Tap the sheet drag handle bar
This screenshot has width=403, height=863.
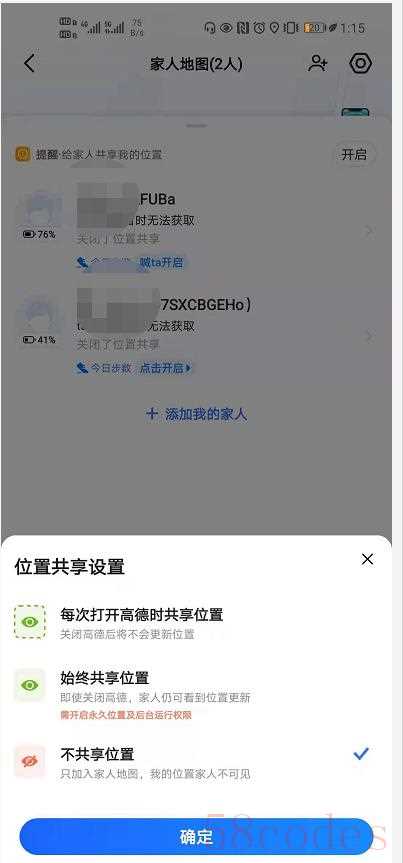[x=197, y=126]
